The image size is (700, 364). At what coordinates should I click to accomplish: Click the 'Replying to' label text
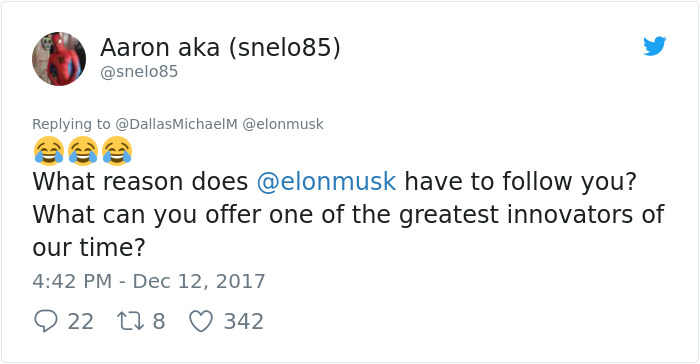71,124
